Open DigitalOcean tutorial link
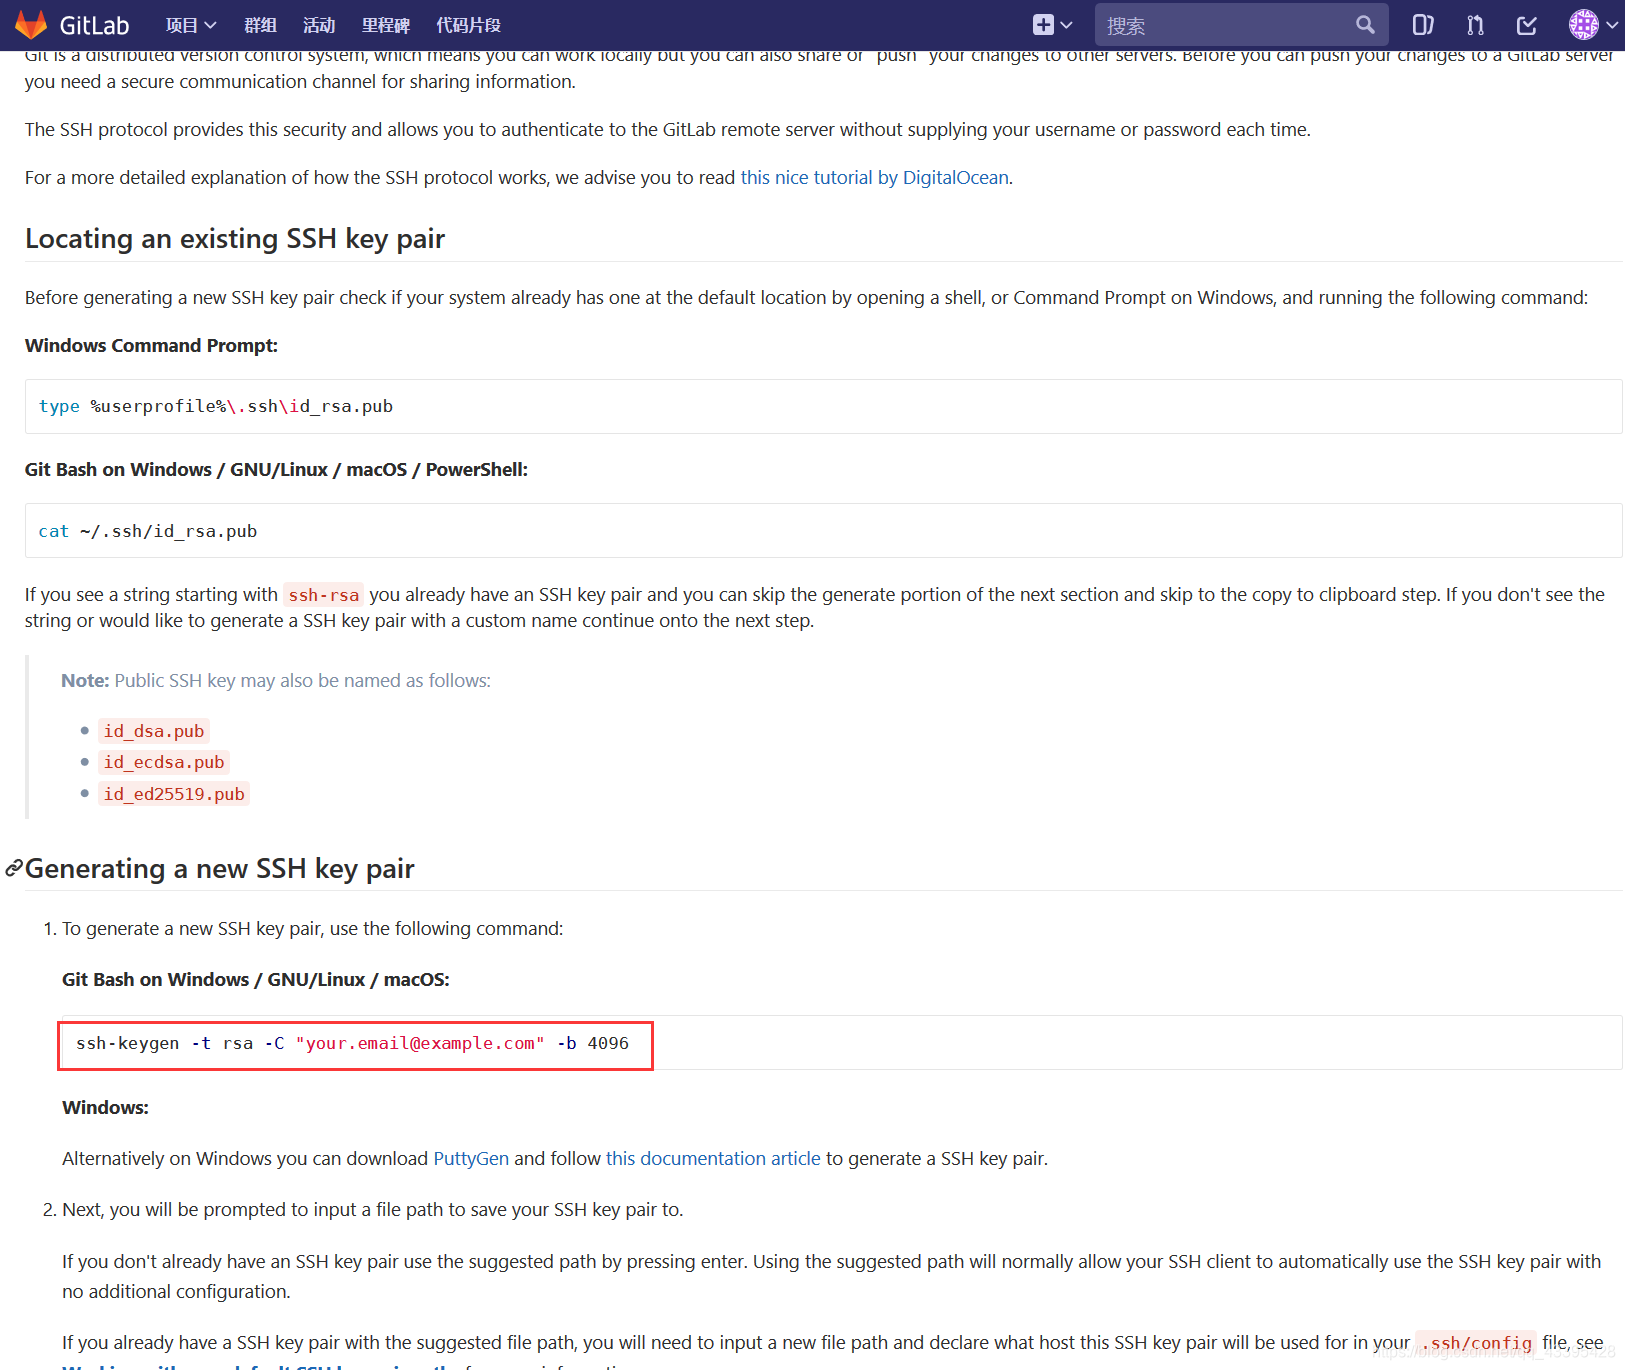Image resolution: width=1625 pixels, height=1370 pixels. (874, 177)
